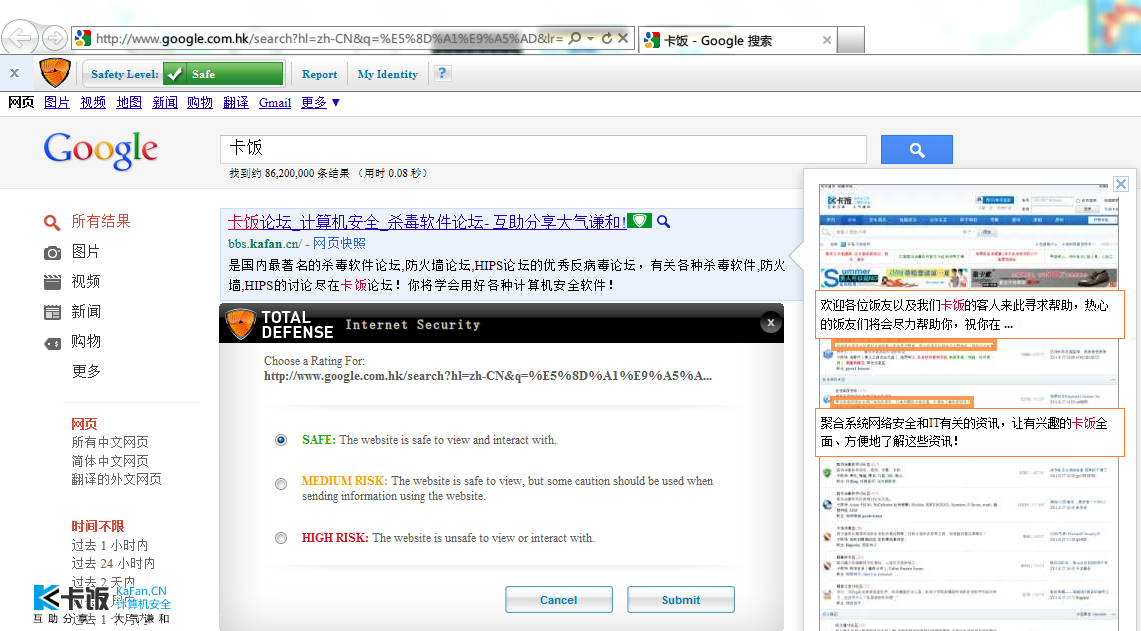Click the Total Defense shield toolbar icon
Viewport: 1141px width, 631px height.
(55, 73)
